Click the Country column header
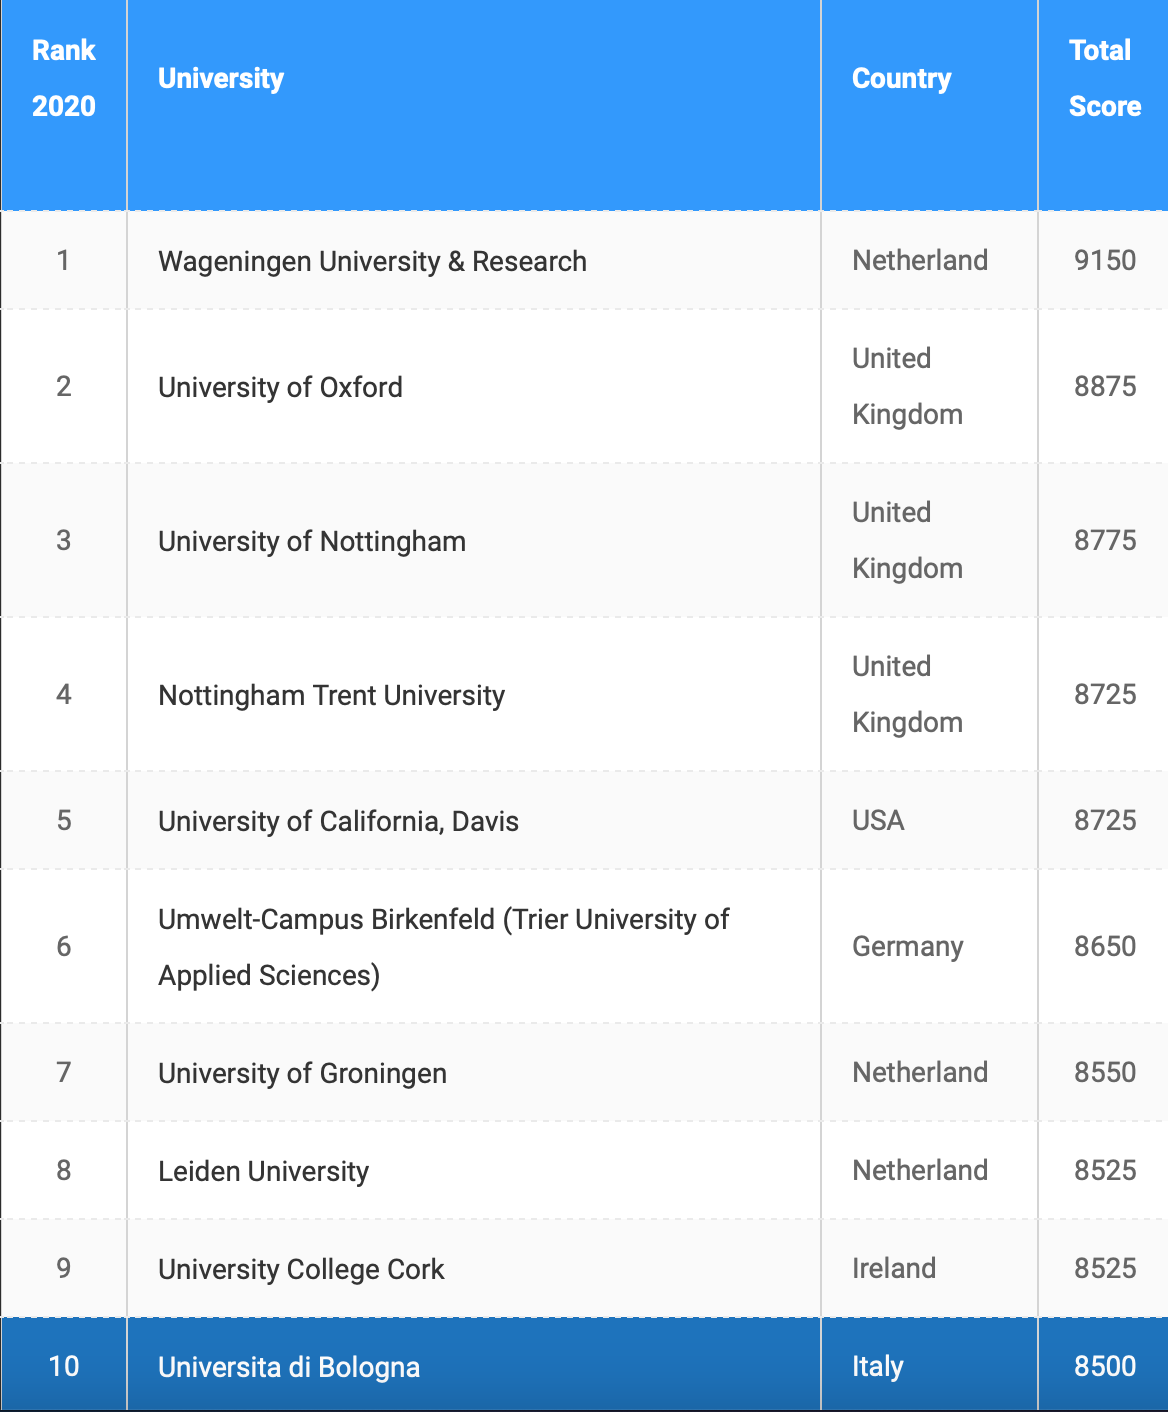The image size is (1168, 1412). coord(901,78)
